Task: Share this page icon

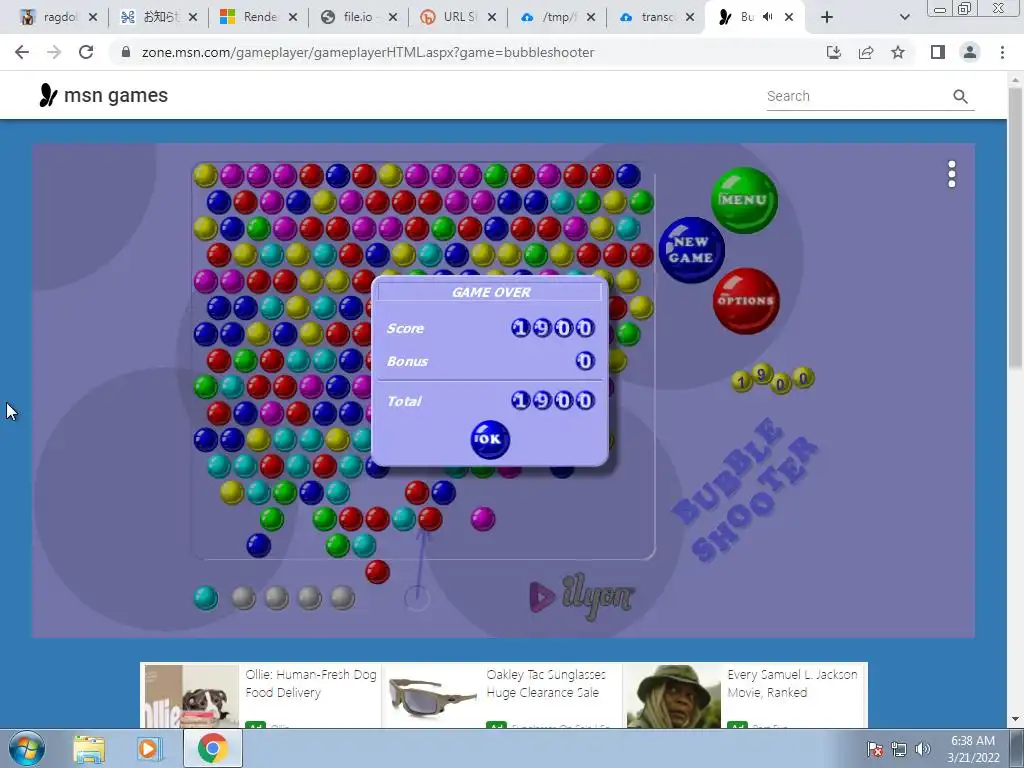Action: click(x=866, y=52)
